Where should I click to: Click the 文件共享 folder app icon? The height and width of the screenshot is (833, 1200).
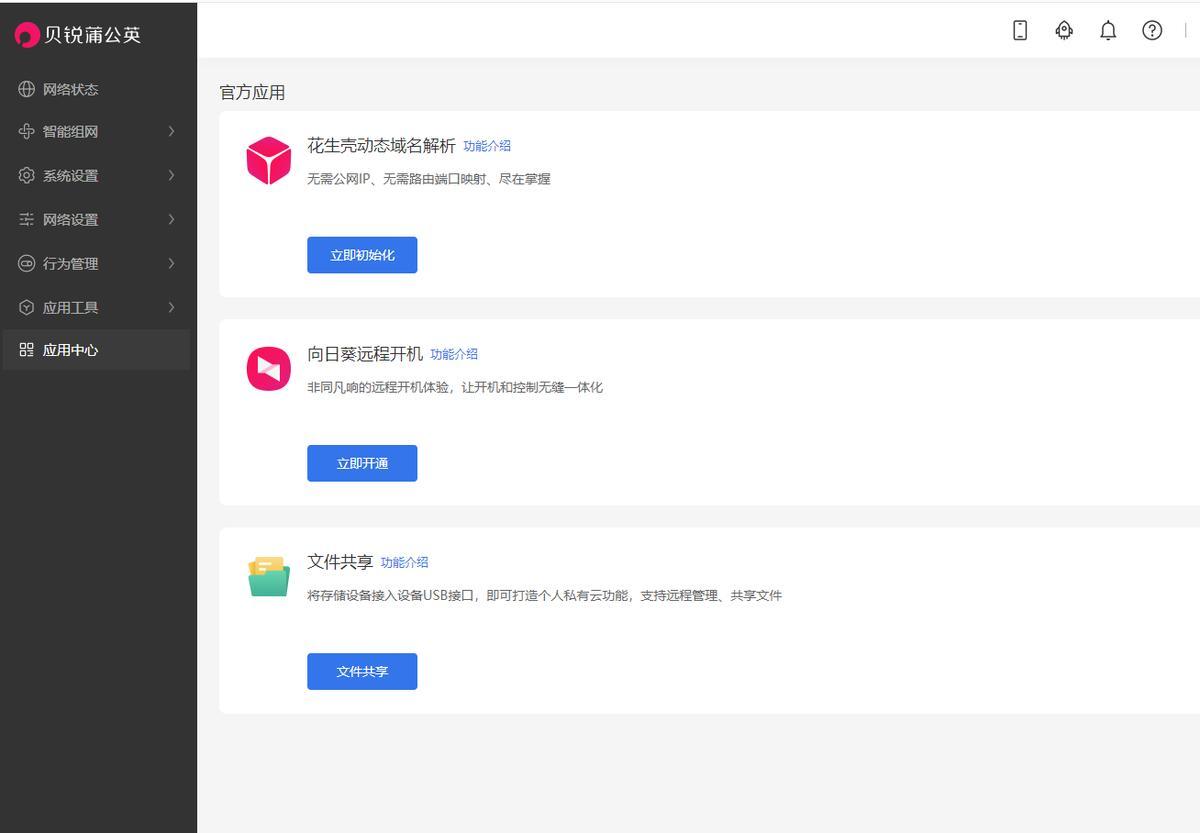(x=268, y=577)
